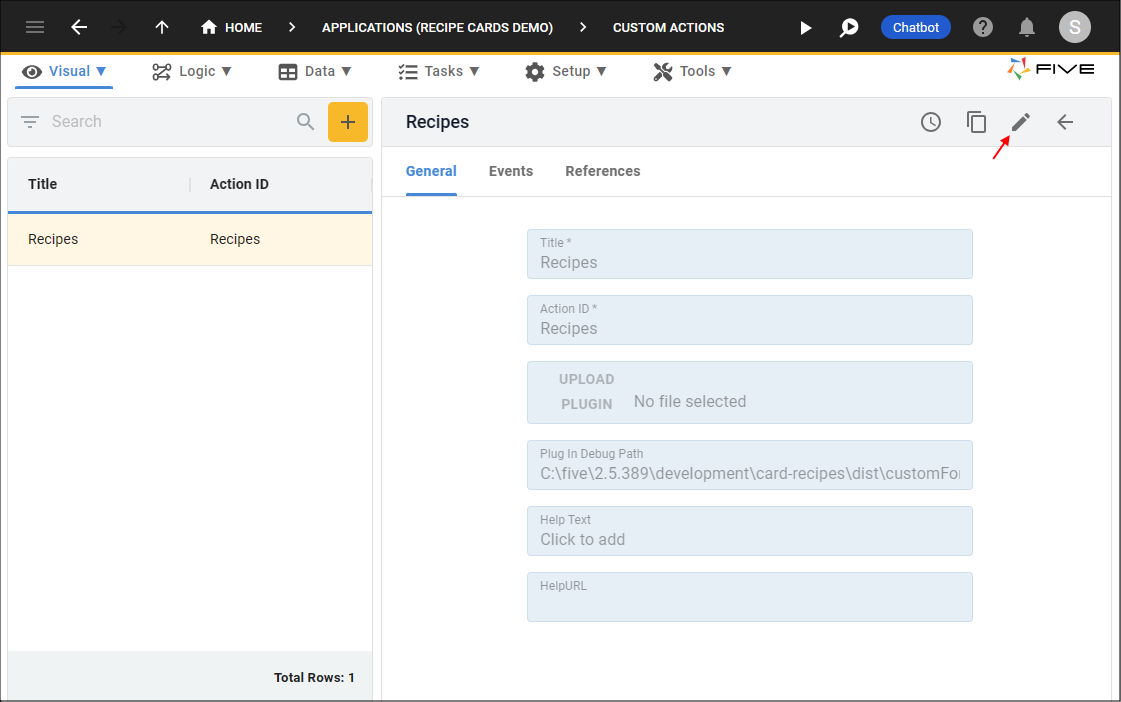The height and width of the screenshot is (702, 1121).
Task: Go up one level with up arrow
Action: (162, 27)
